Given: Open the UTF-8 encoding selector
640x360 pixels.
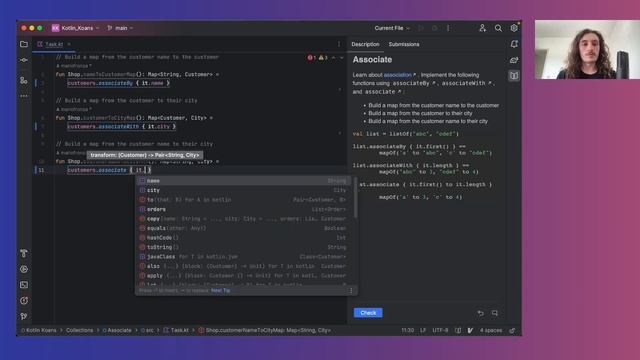Looking at the screenshot, I should coord(440,331).
